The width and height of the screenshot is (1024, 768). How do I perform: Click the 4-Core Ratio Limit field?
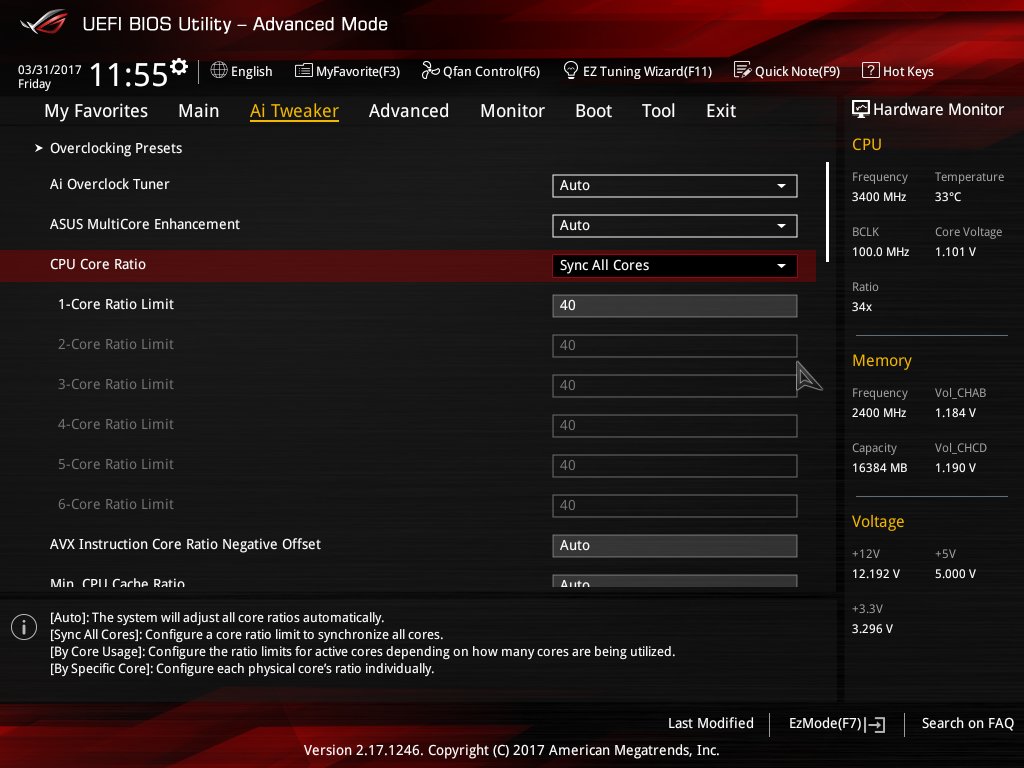(x=675, y=426)
